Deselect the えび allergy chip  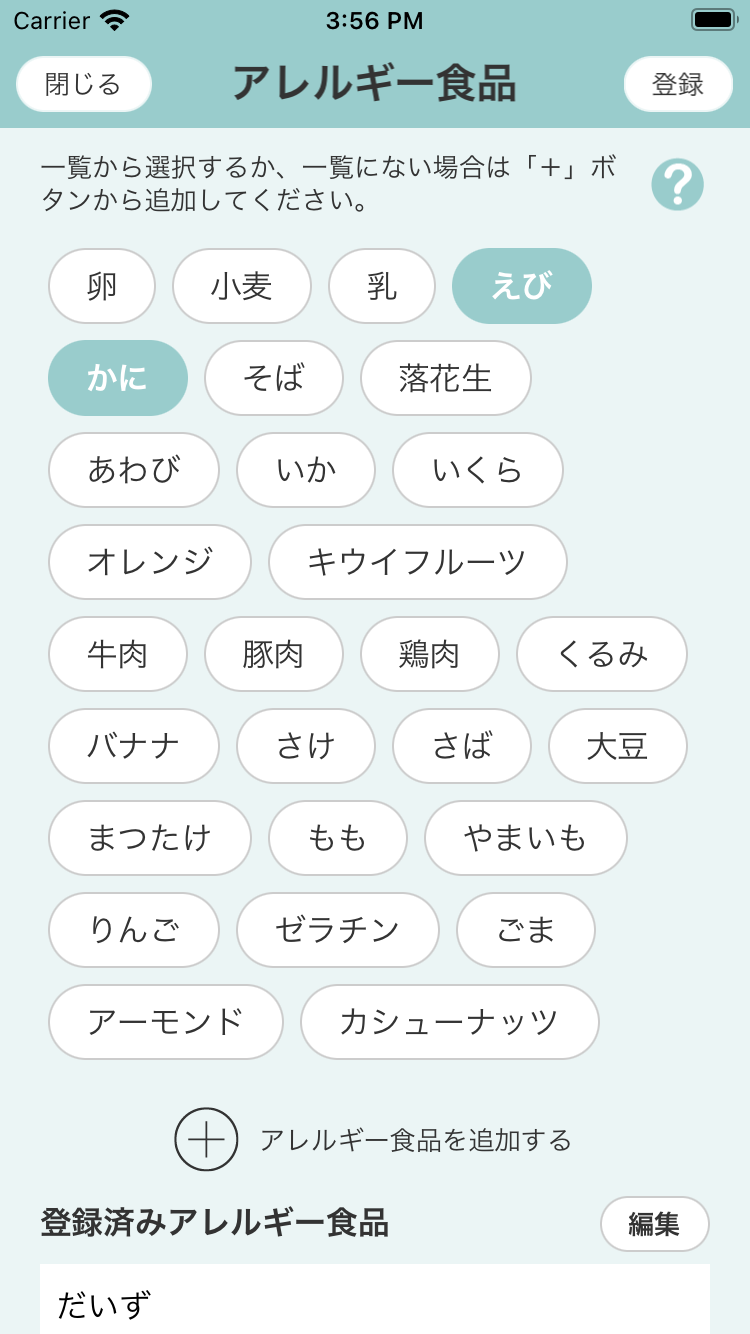(522, 286)
